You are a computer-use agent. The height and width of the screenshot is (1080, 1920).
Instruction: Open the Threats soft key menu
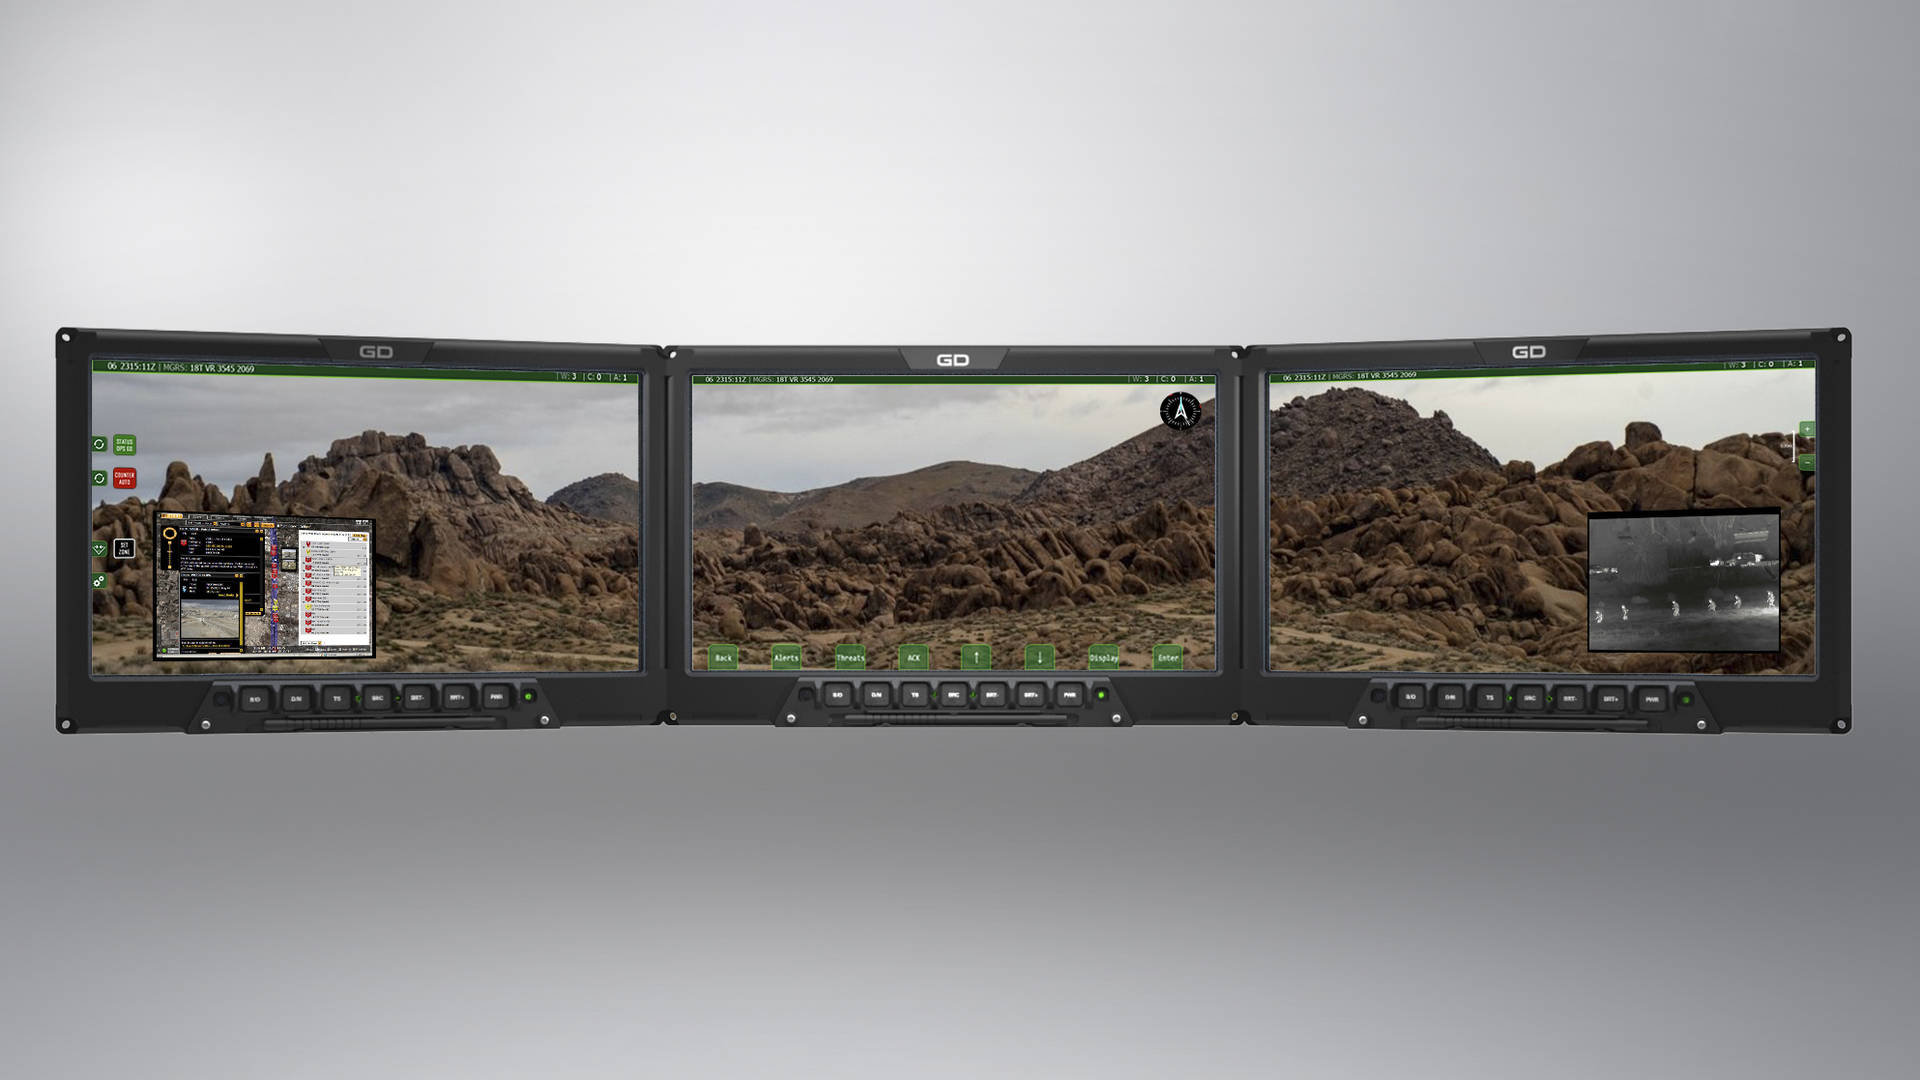click(x=848, y=657)
